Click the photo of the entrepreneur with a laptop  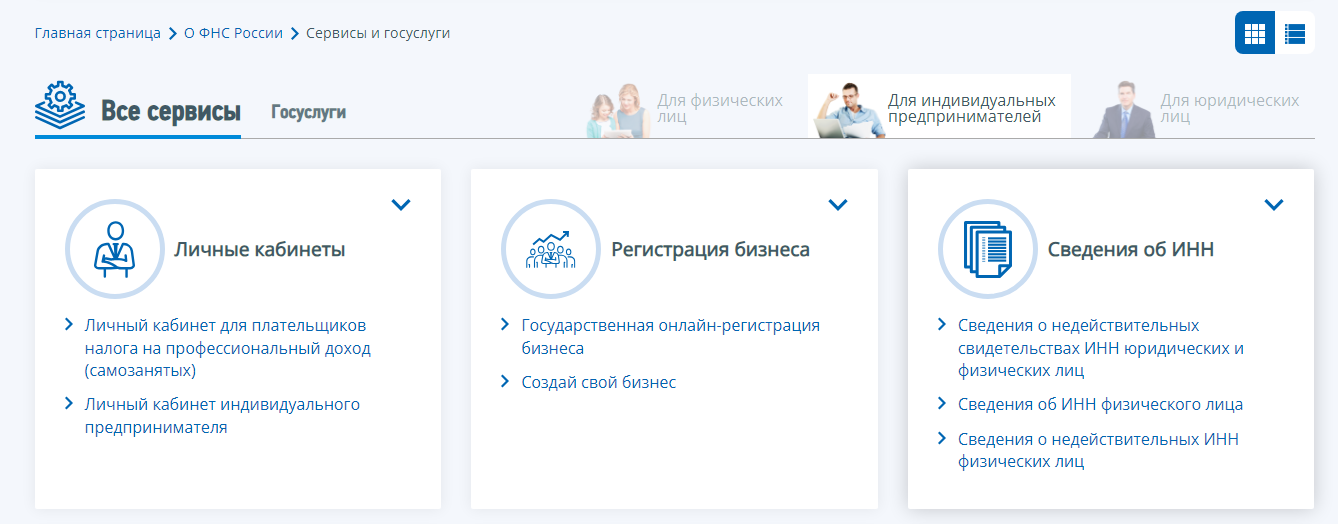click(x=847, y=110)
